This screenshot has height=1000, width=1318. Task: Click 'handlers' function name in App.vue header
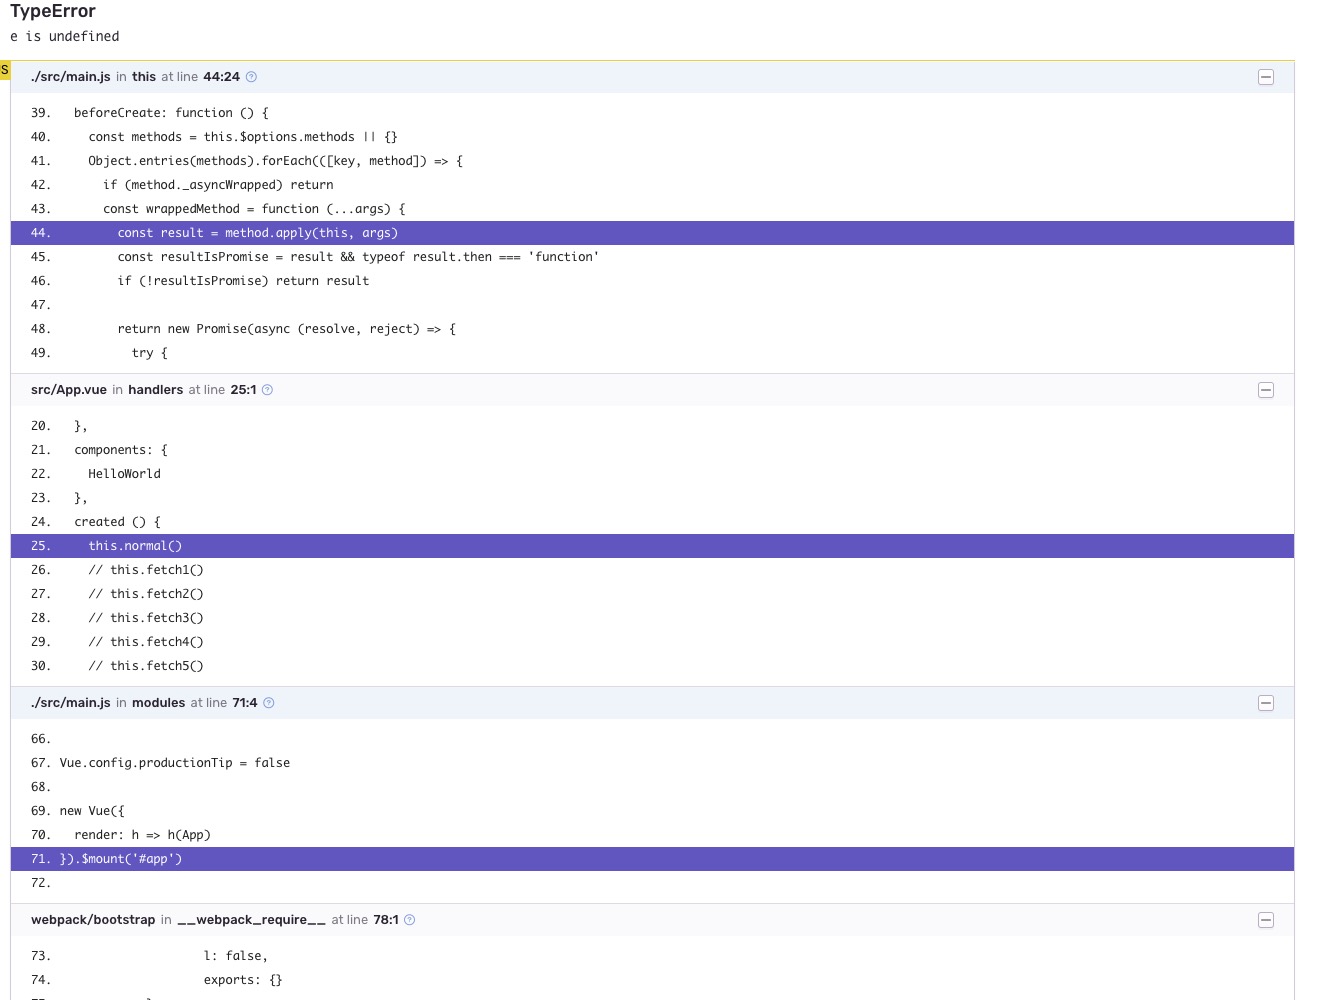(x=155, y=390)
